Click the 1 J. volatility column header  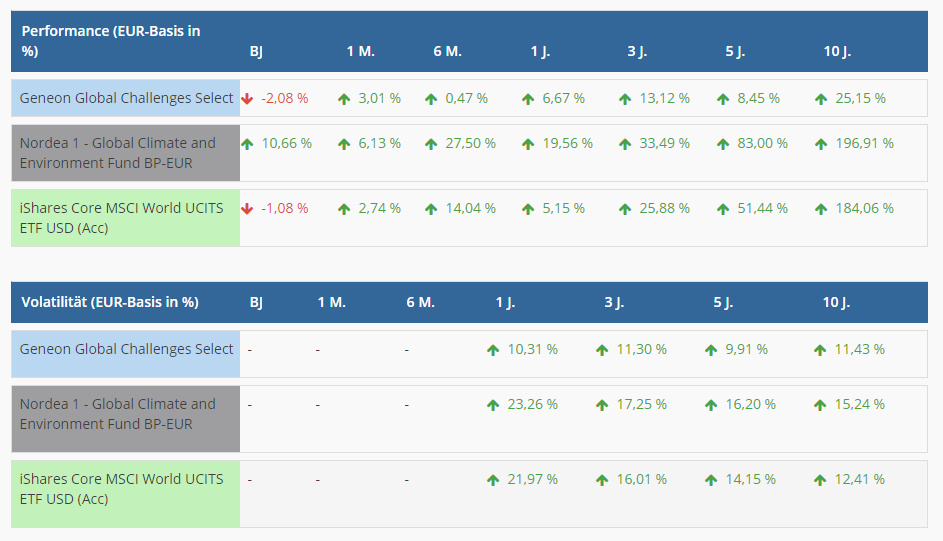(x=505, y=302)
